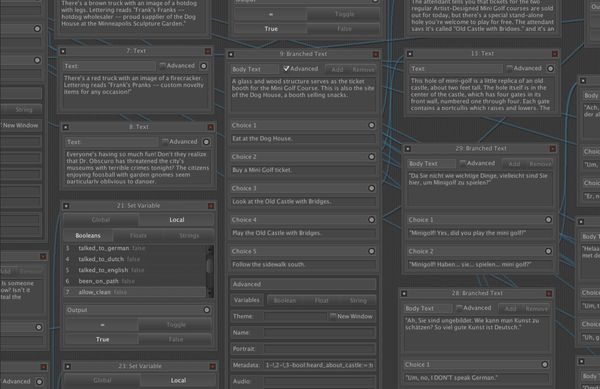Click variable list scrollbar in node 21
Screen dimensions: 600x389
click(210, 270)
